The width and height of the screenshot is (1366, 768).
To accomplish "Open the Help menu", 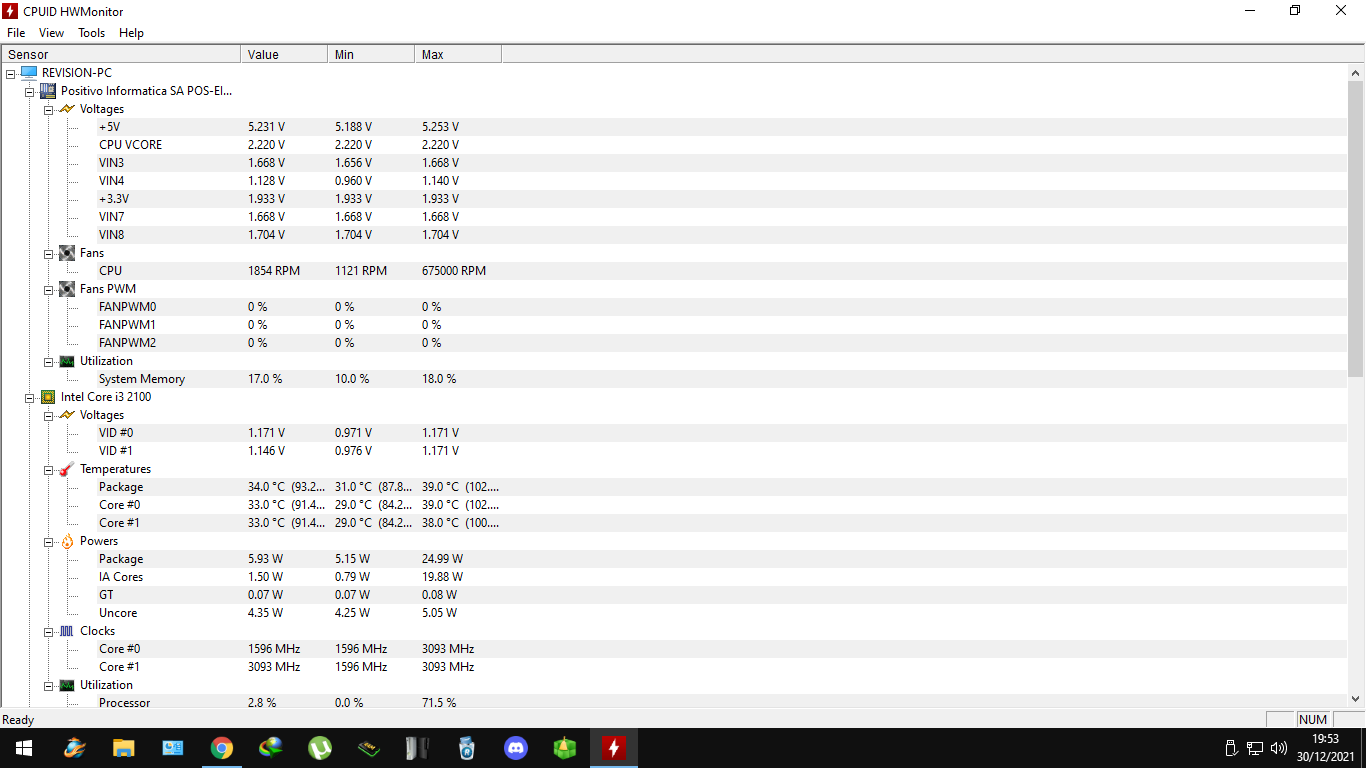I will tap(131, 33).
